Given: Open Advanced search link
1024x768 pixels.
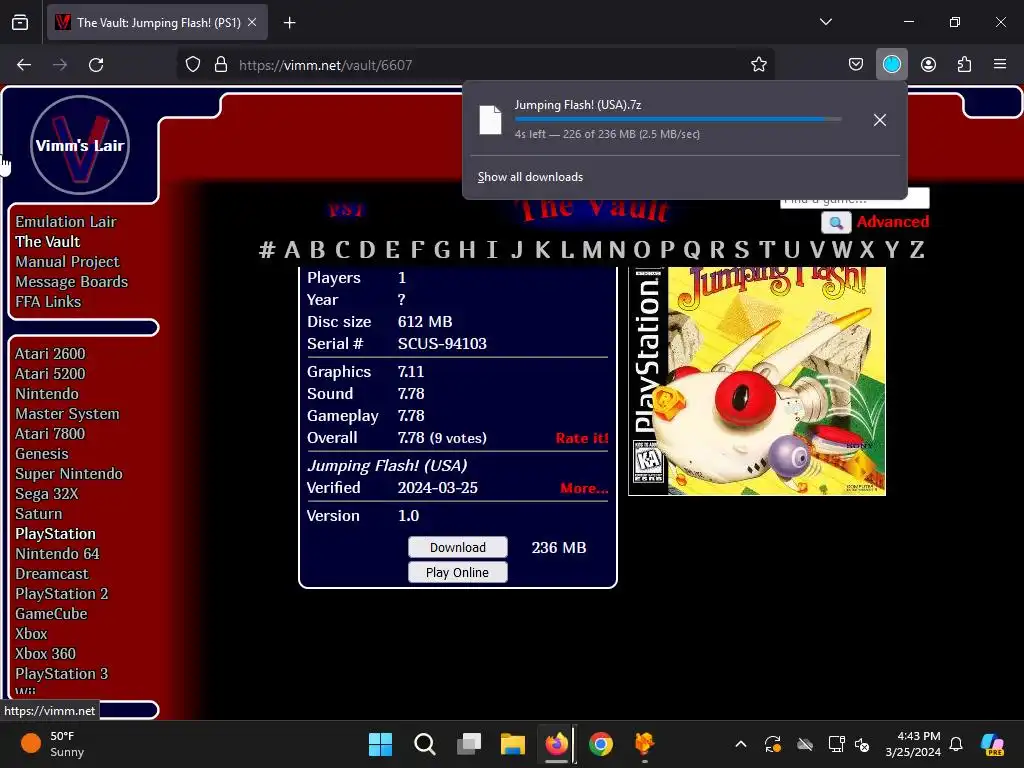Looking at the screenshot, I should [892, 222].
